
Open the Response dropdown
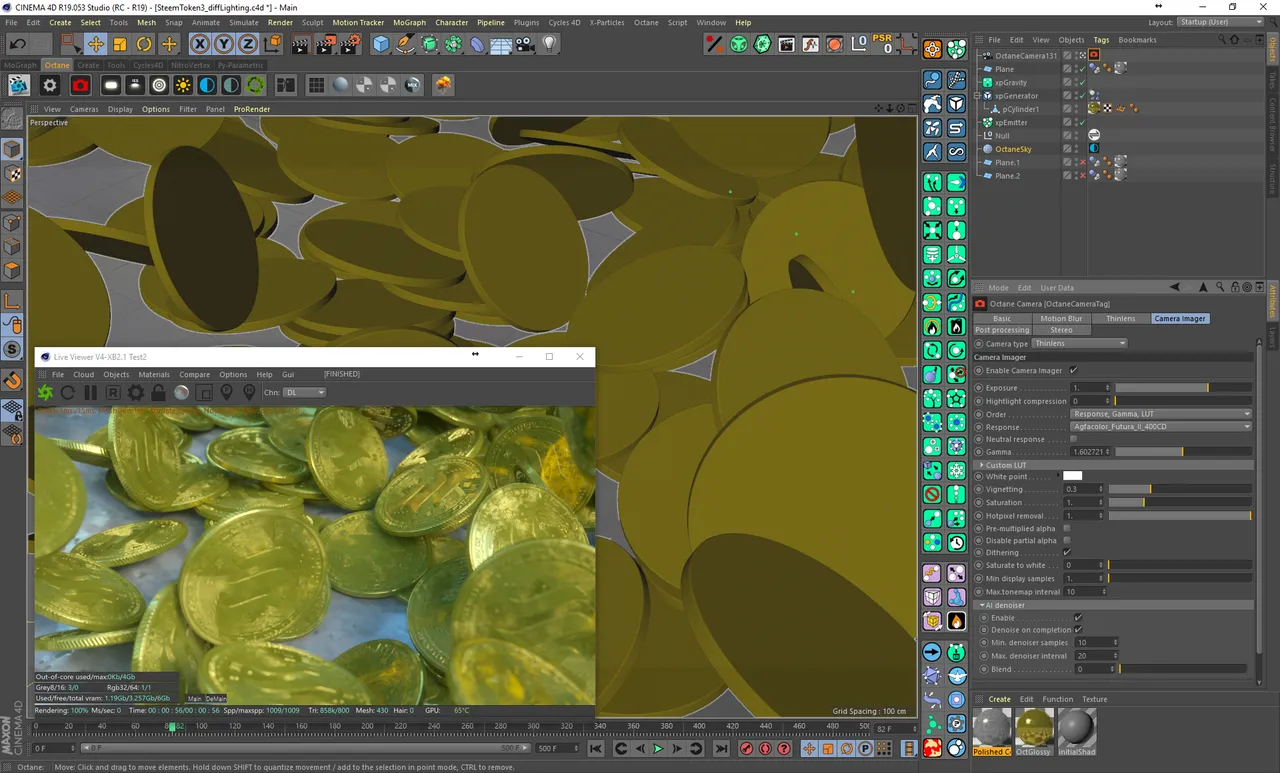(1161, 427)
